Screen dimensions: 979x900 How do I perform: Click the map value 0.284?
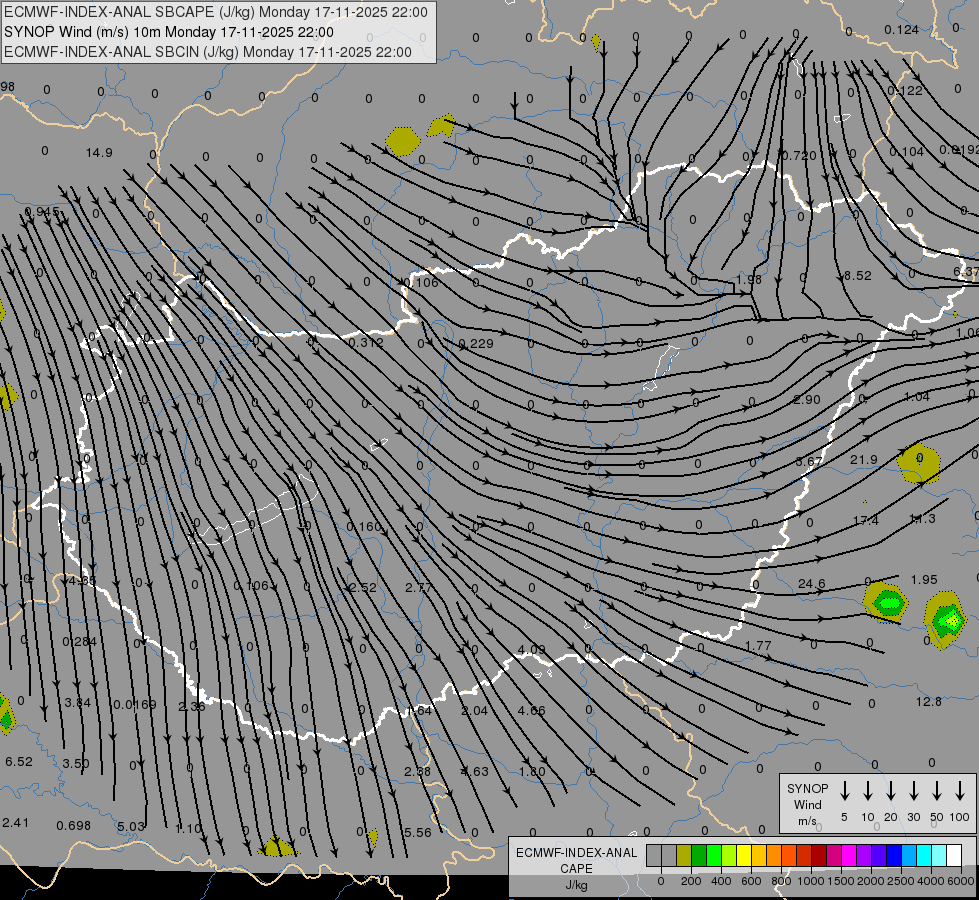(x=79, y=641)
